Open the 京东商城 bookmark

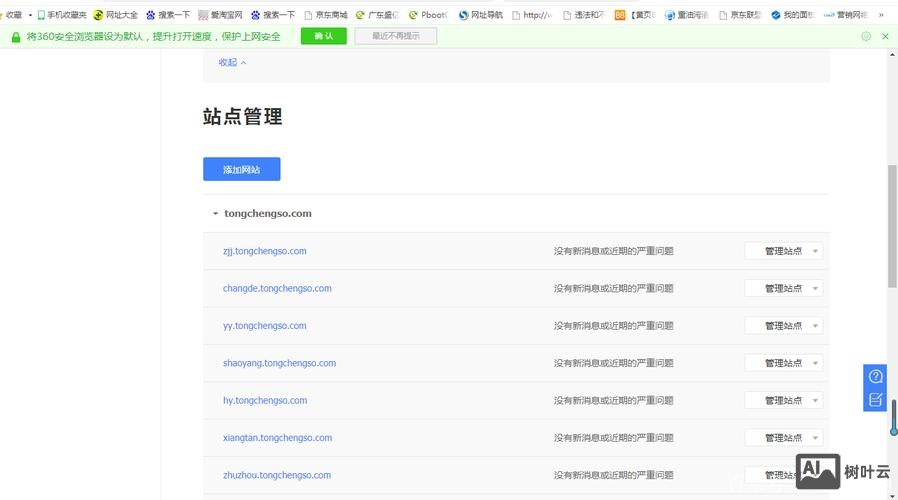326,15
